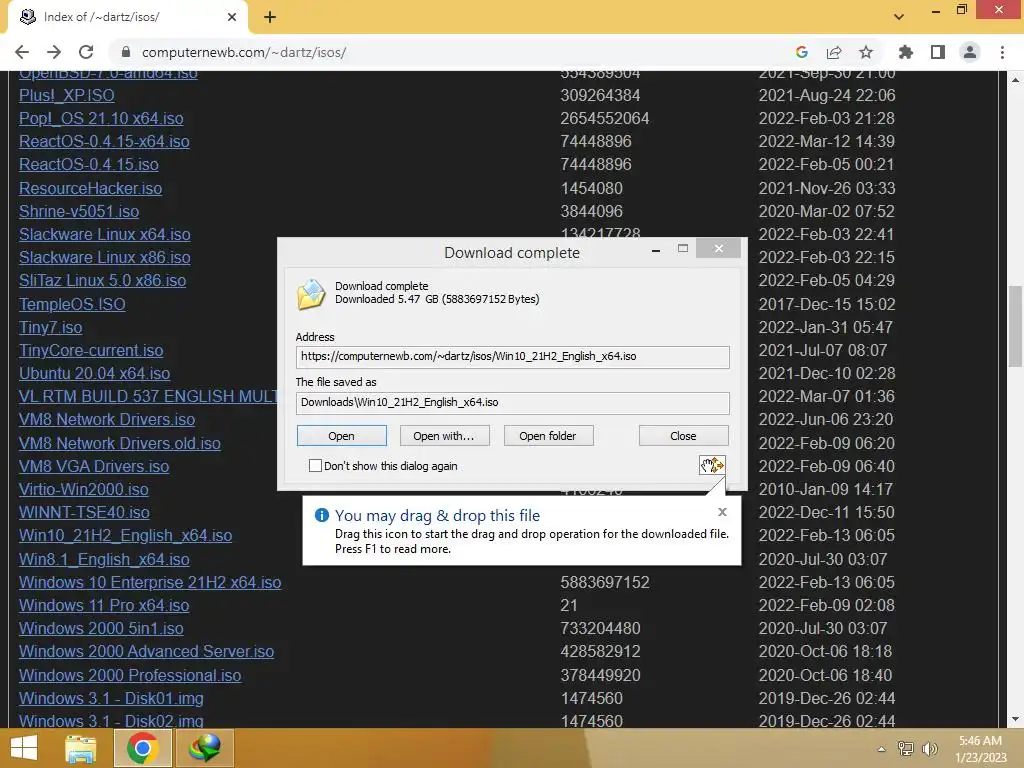This screenshot has width=1024, height=768.
Task: Open Slackware Linux x86.iso link
Action: [x=104, y=257]
